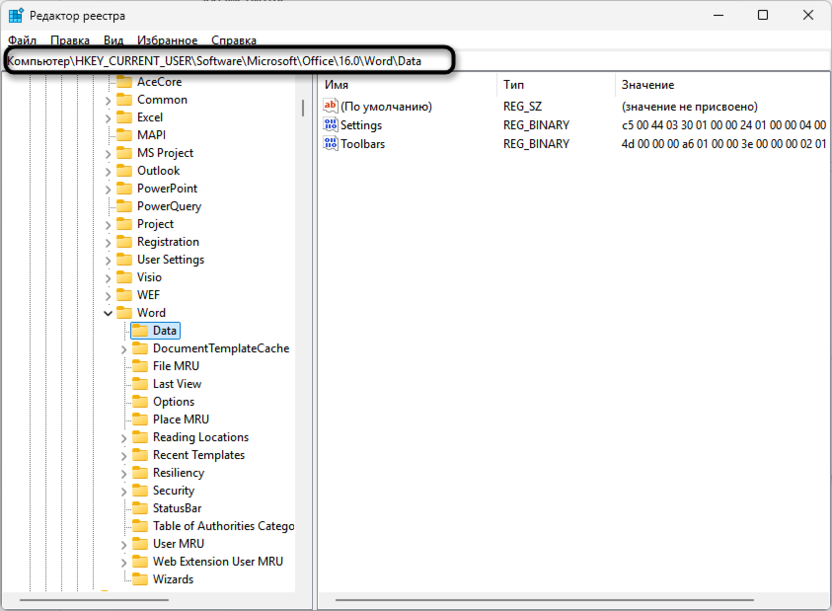Expand the Outlook key
832x611 pixels.
coord(108,171)
